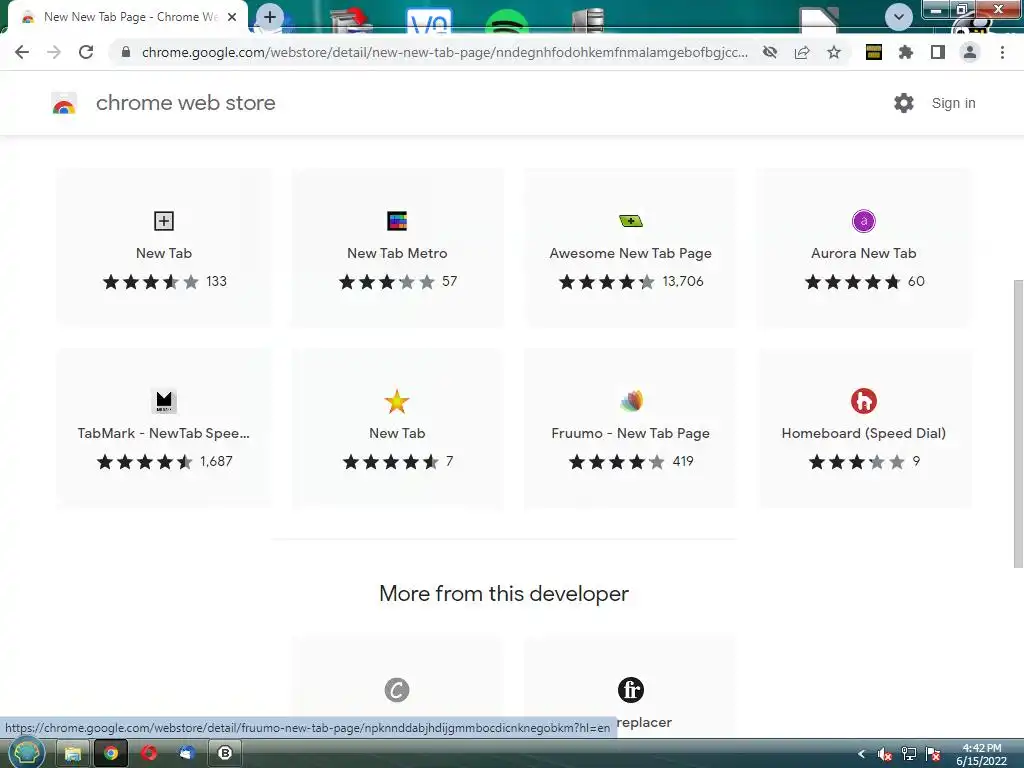Bookmark this page with the star icon
This screenshot has height=768, width=1024.
(834, 52)
